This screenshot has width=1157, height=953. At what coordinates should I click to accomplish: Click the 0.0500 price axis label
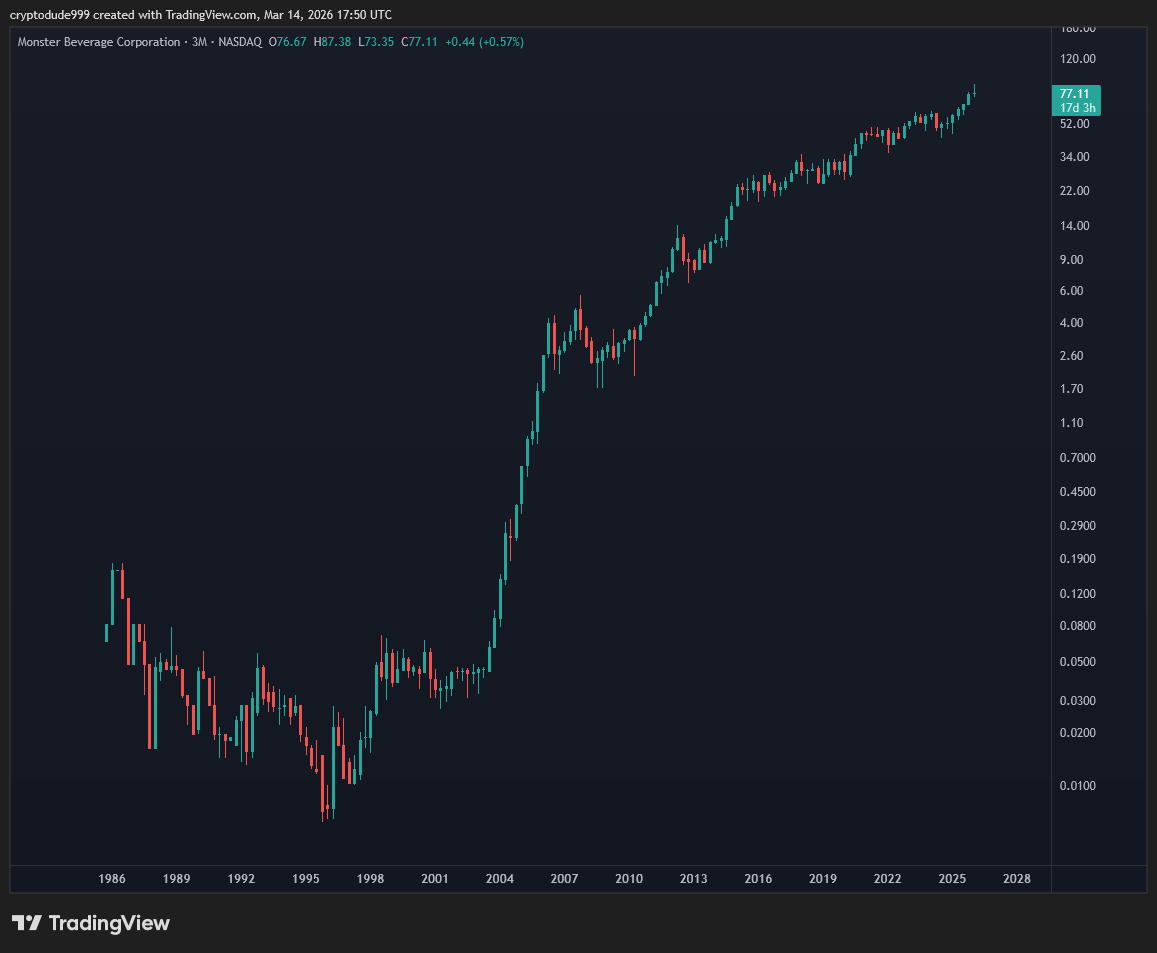point(1077,662)
